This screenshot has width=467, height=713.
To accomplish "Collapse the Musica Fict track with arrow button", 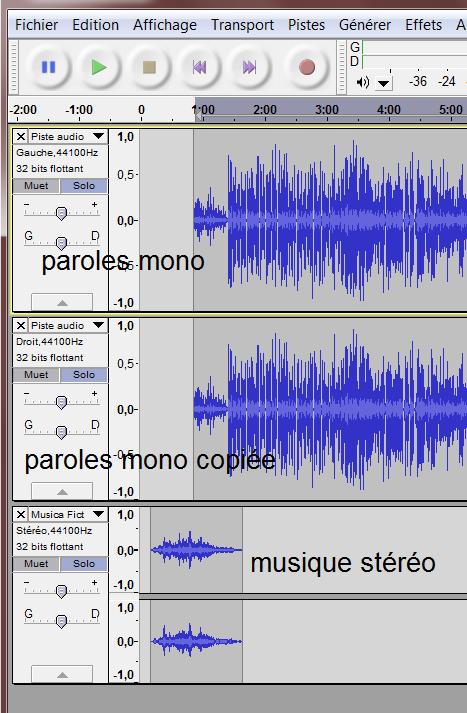I will [x=62, y=674].
